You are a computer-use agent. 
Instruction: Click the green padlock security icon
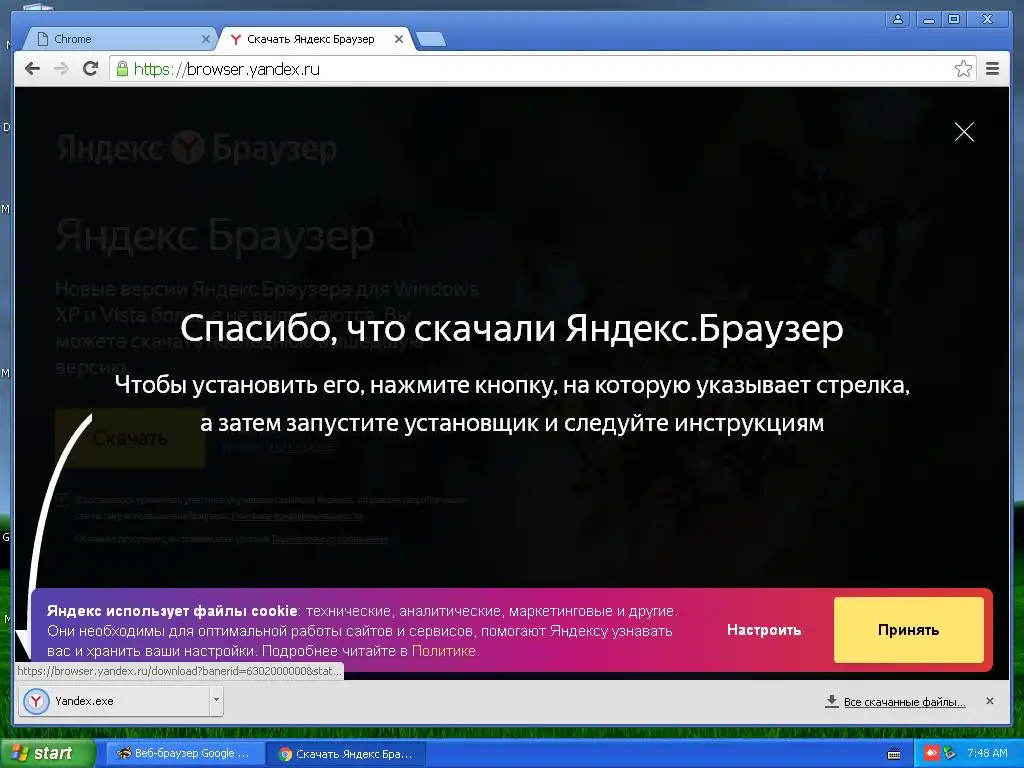122,69
